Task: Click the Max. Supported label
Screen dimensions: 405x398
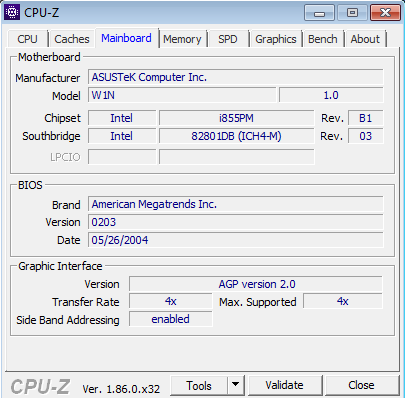Action: coord(258,302)
